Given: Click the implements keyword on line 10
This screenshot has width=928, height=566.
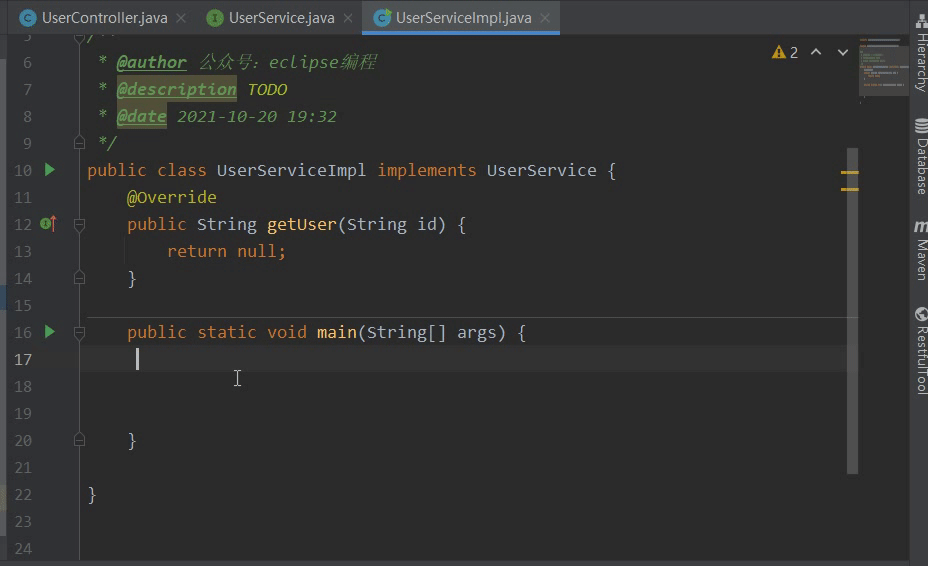Looking at the screenshot, I should point(427,171).
